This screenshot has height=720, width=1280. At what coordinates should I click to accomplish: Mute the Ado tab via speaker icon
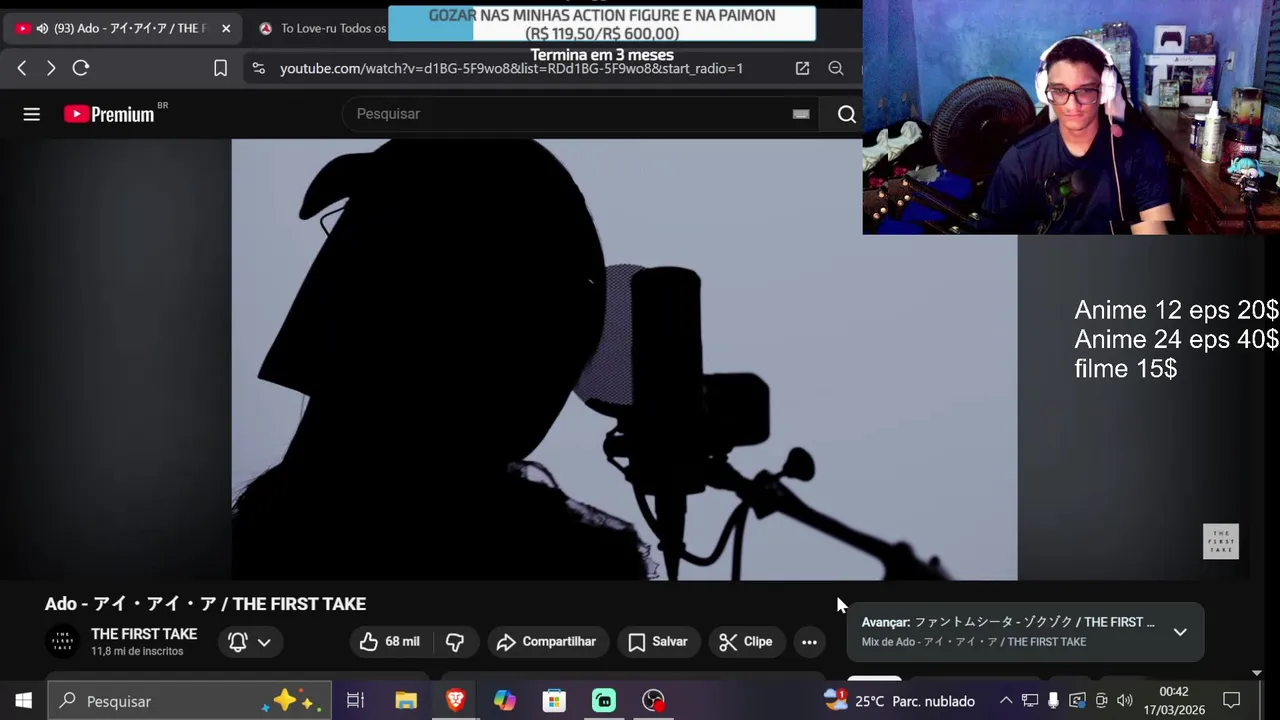pos(42,28)
